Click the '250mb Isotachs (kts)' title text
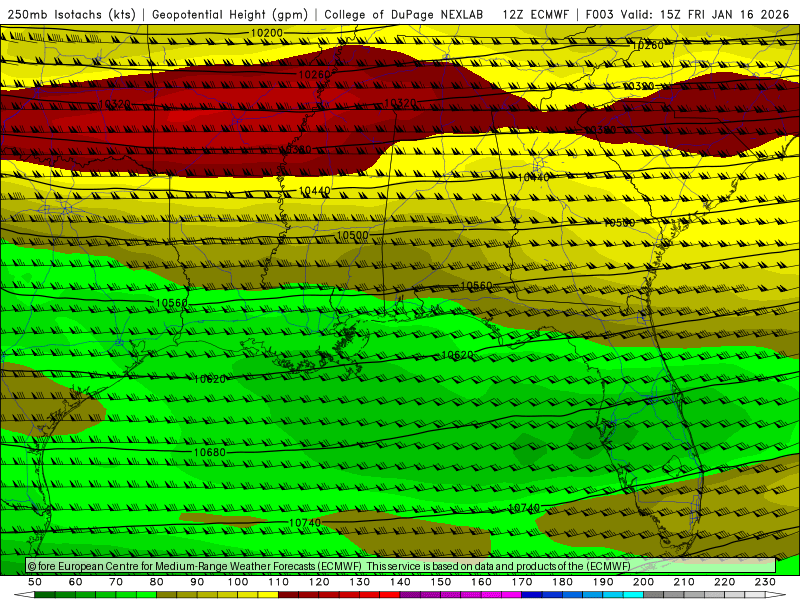The height and width of the screenshot is (600, 800). coord(71,14)
